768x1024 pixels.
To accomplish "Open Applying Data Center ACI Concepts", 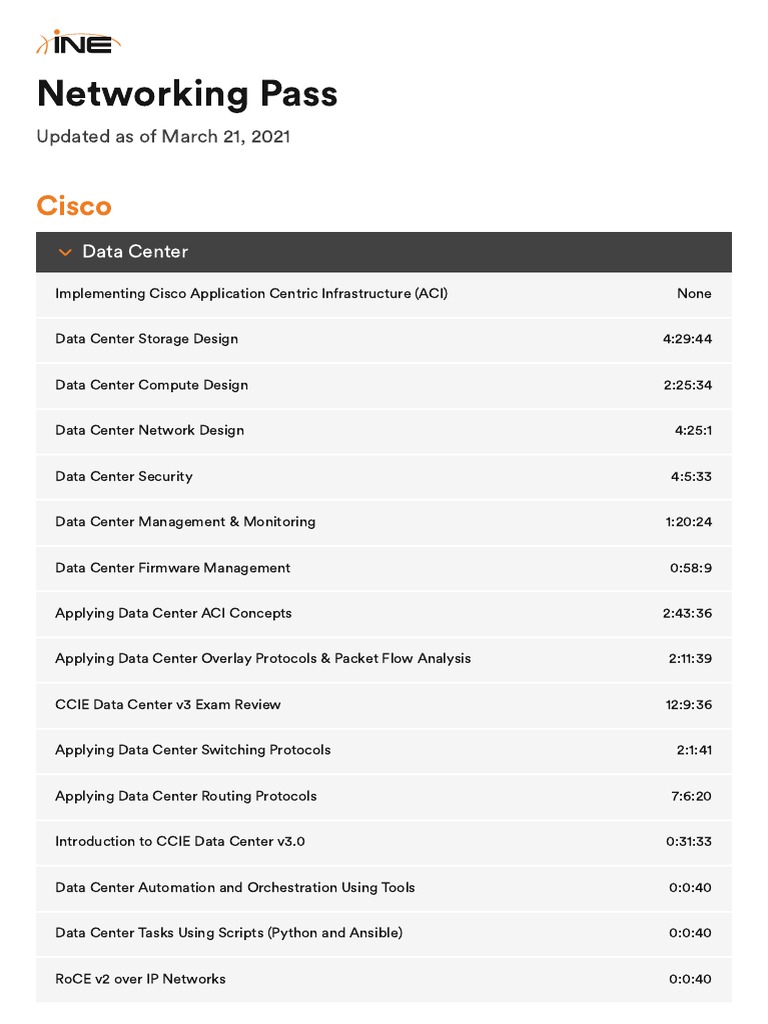I will pos(173,613).
